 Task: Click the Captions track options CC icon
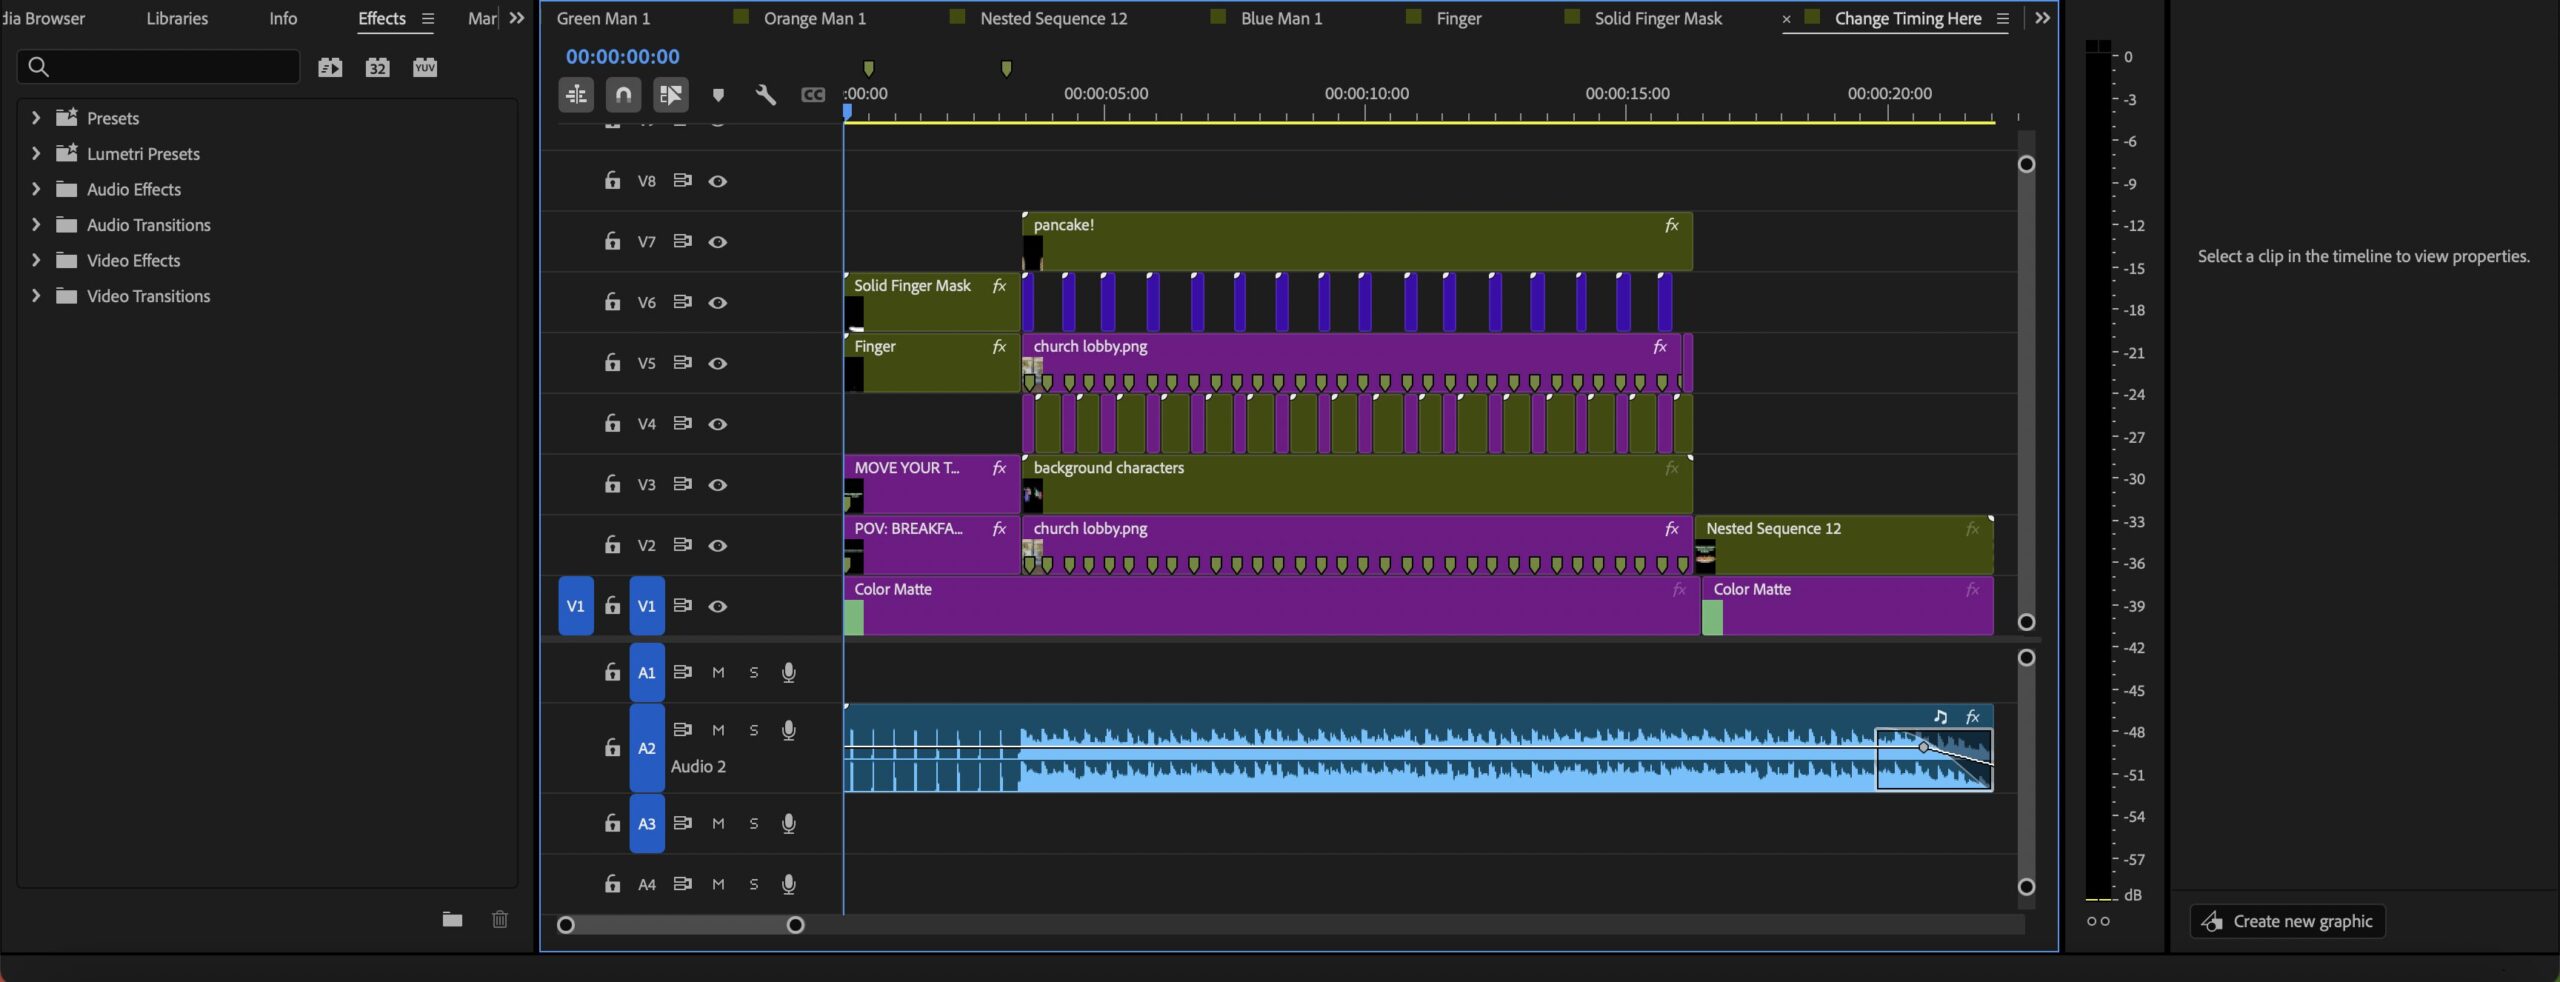point(813,95)
